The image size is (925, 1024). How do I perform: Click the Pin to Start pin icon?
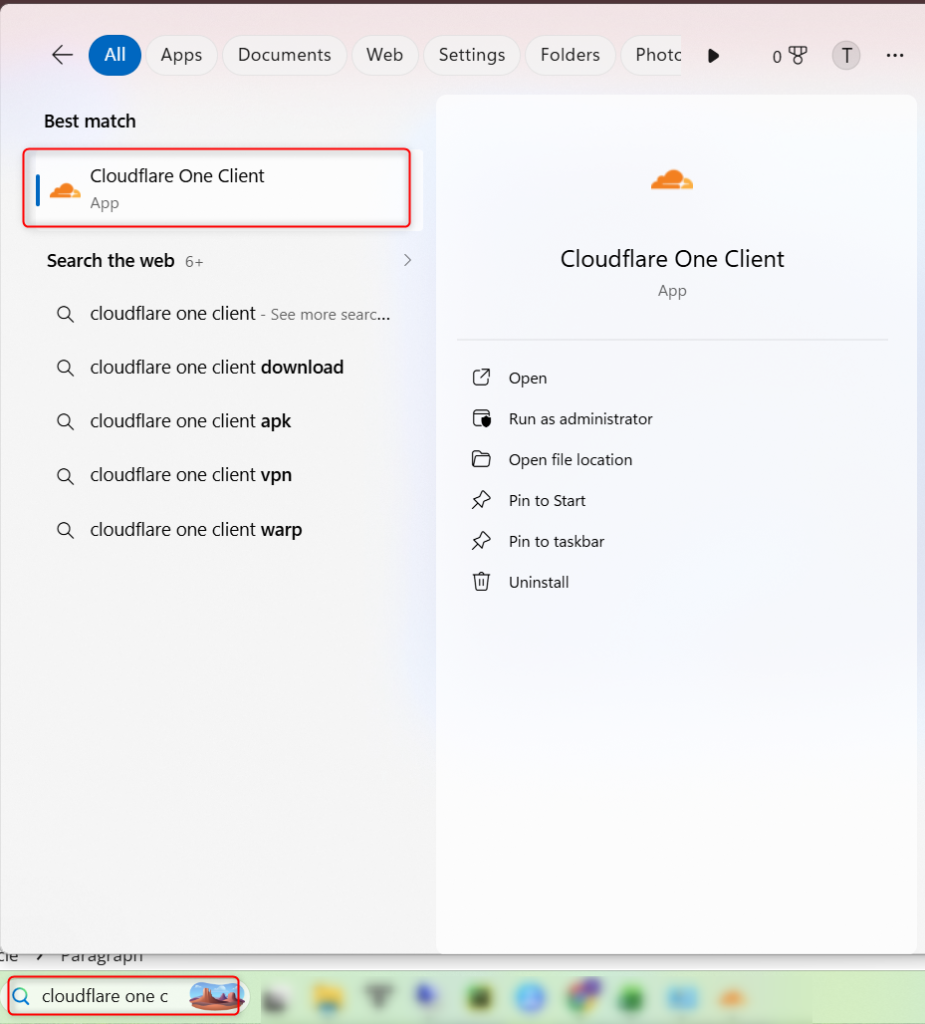[481, 500]
